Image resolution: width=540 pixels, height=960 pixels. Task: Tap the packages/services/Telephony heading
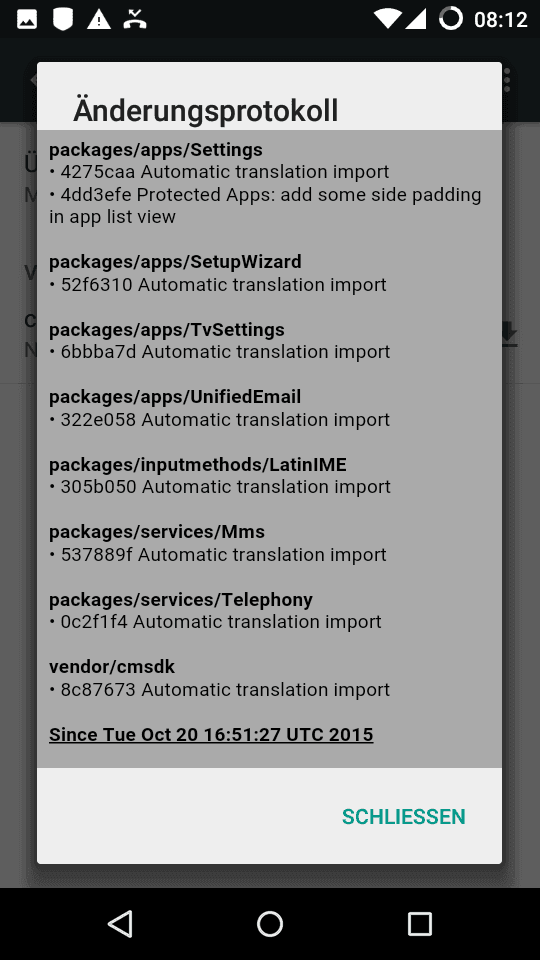pos(181,599)
